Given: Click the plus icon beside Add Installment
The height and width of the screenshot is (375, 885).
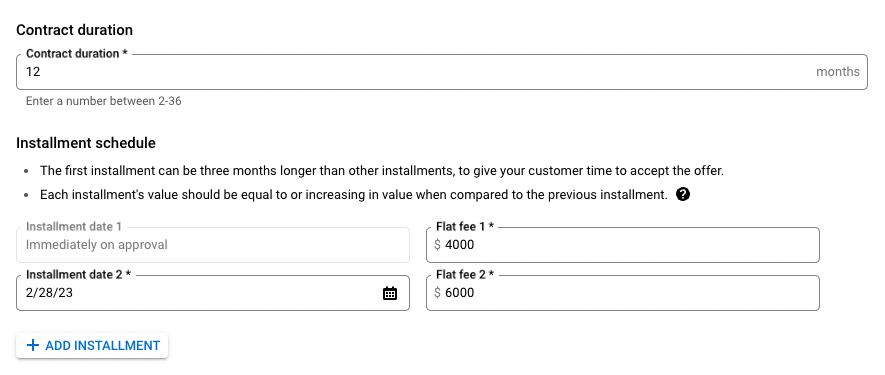Looking at the screenshot, I should 33,345.
